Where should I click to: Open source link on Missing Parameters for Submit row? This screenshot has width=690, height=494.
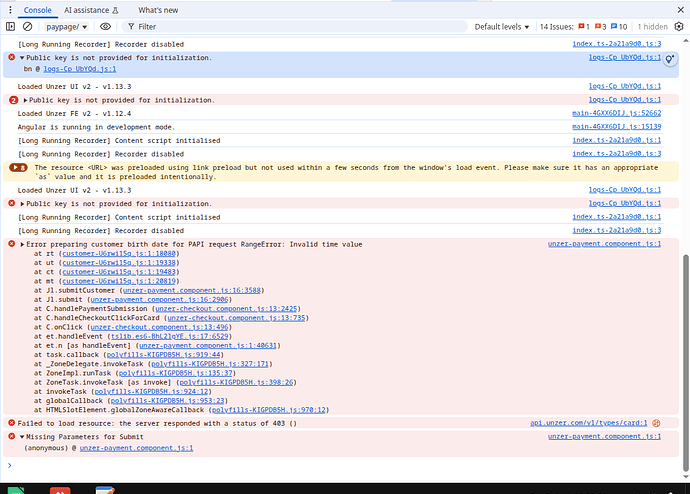pos(604,436)
